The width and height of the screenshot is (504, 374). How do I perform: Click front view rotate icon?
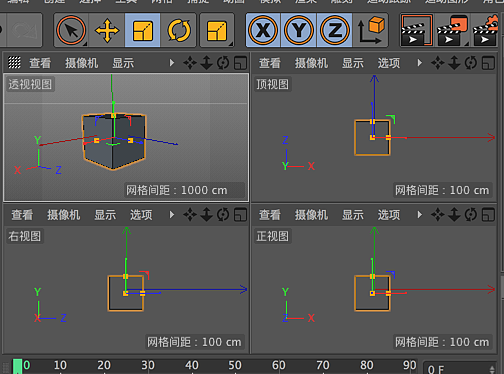(x=471, y=215)
